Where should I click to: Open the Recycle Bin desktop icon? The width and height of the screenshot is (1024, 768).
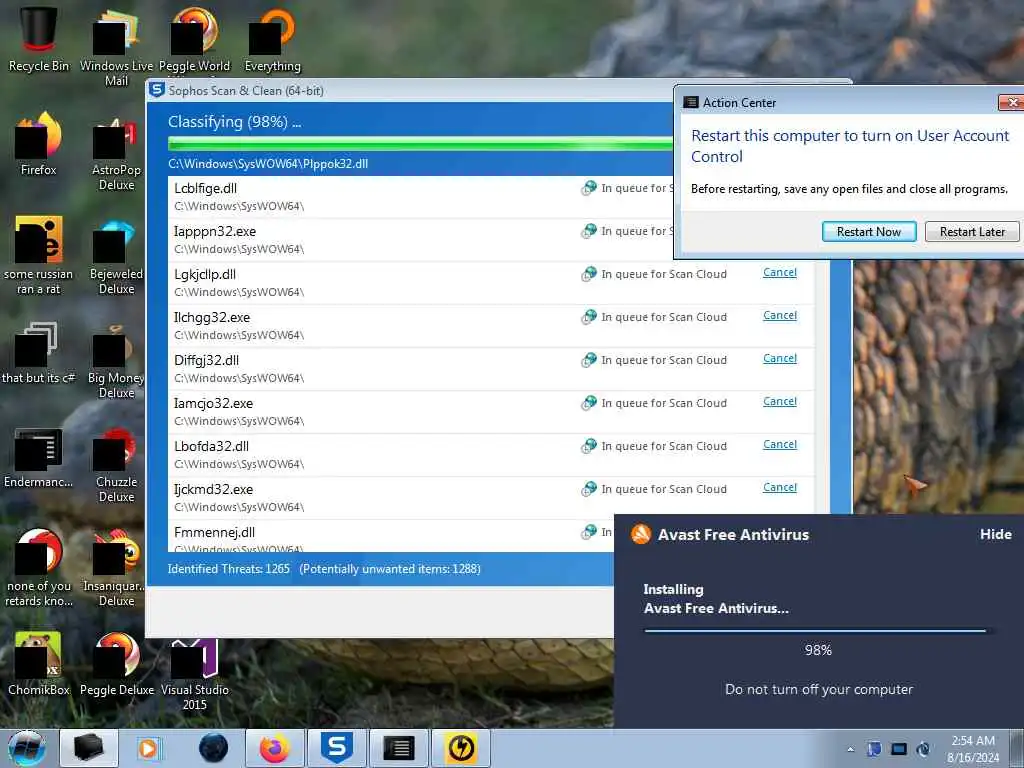coord(39,39)
